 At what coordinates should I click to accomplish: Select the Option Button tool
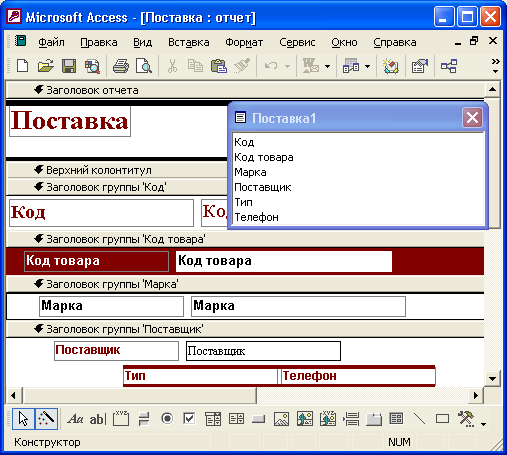point(167,419)
